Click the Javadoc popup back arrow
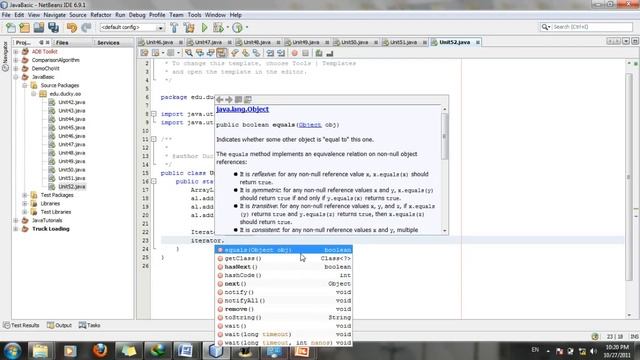 click(220, 100)
